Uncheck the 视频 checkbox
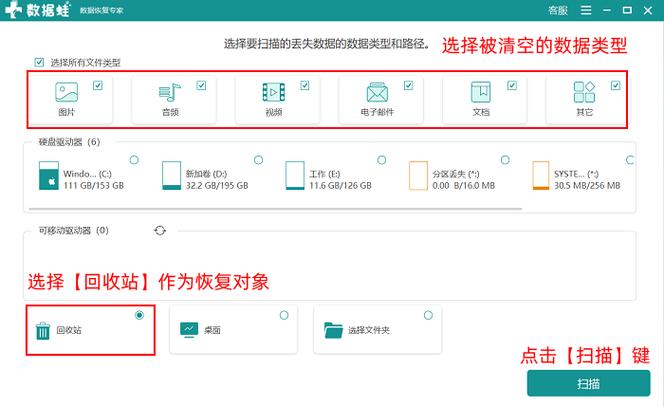 (305, 86)
